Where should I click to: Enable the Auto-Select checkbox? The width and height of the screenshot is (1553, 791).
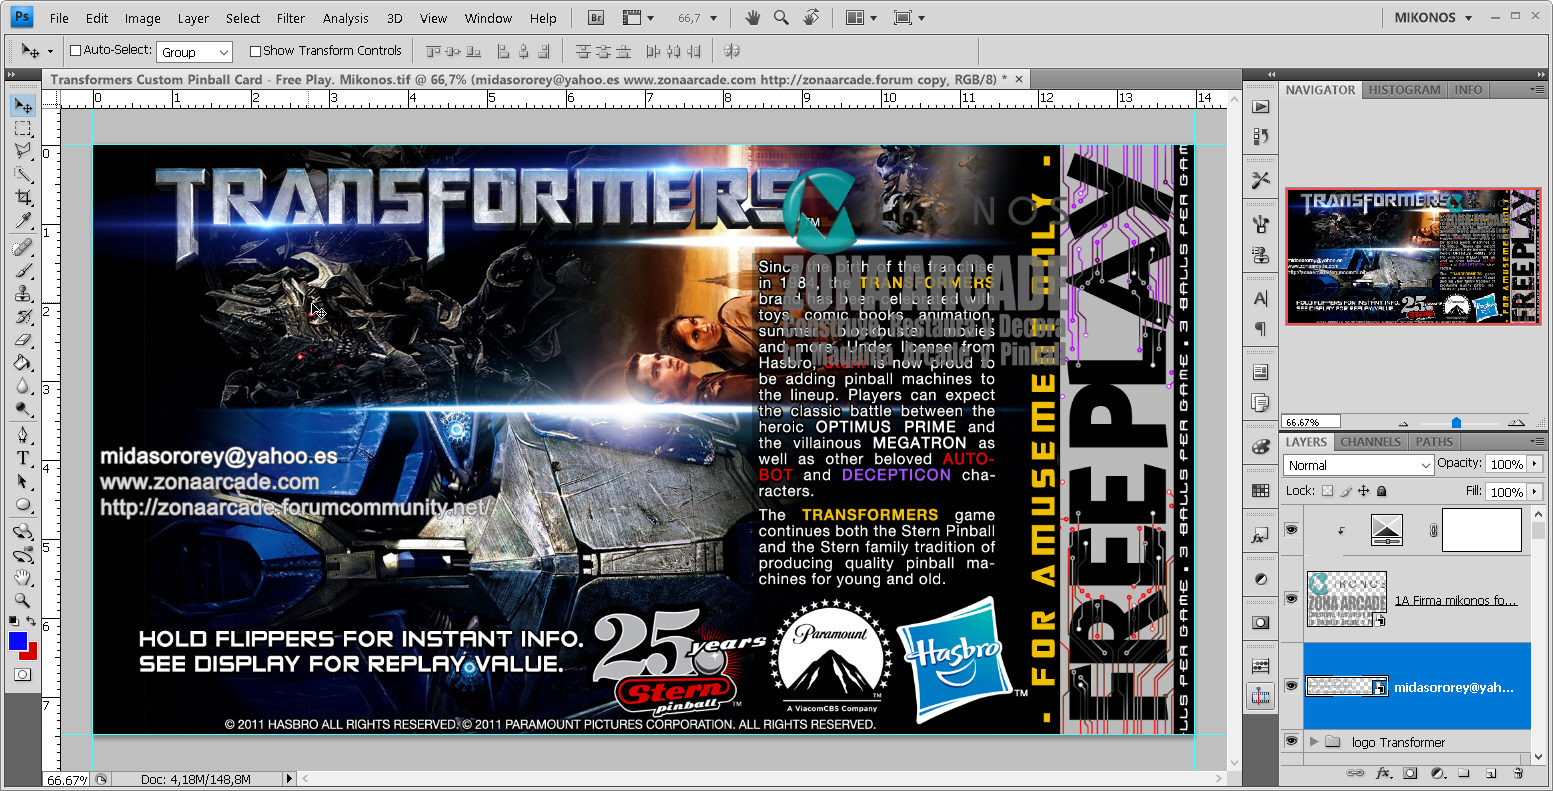(75, 51)
